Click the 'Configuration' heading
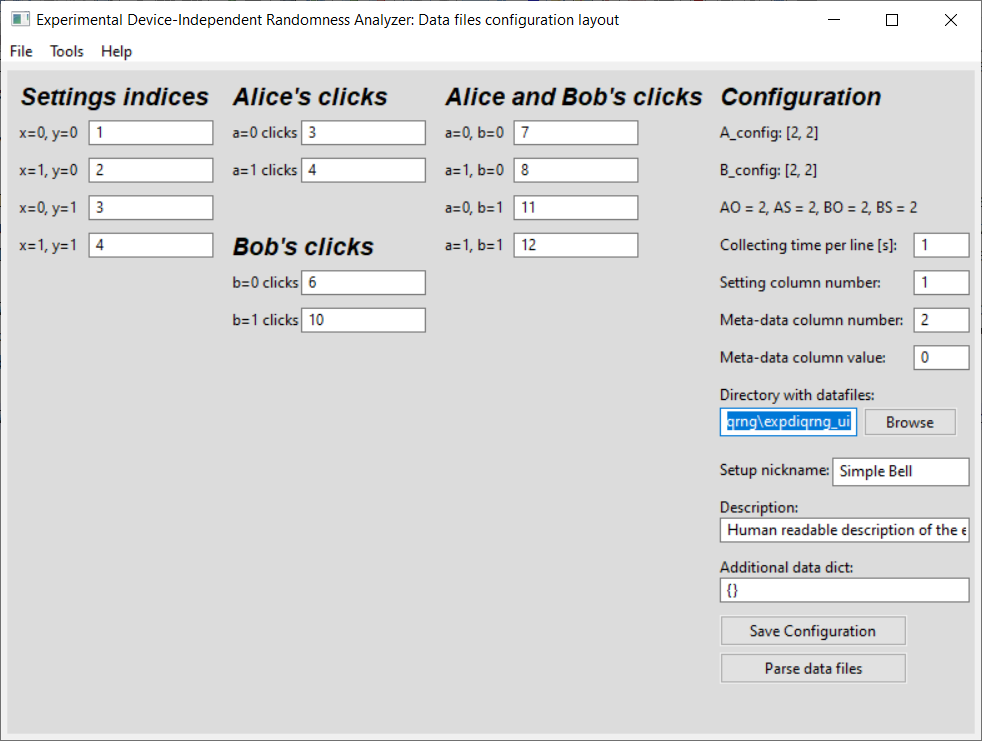 pyautogui.click(x=801, y=97)
